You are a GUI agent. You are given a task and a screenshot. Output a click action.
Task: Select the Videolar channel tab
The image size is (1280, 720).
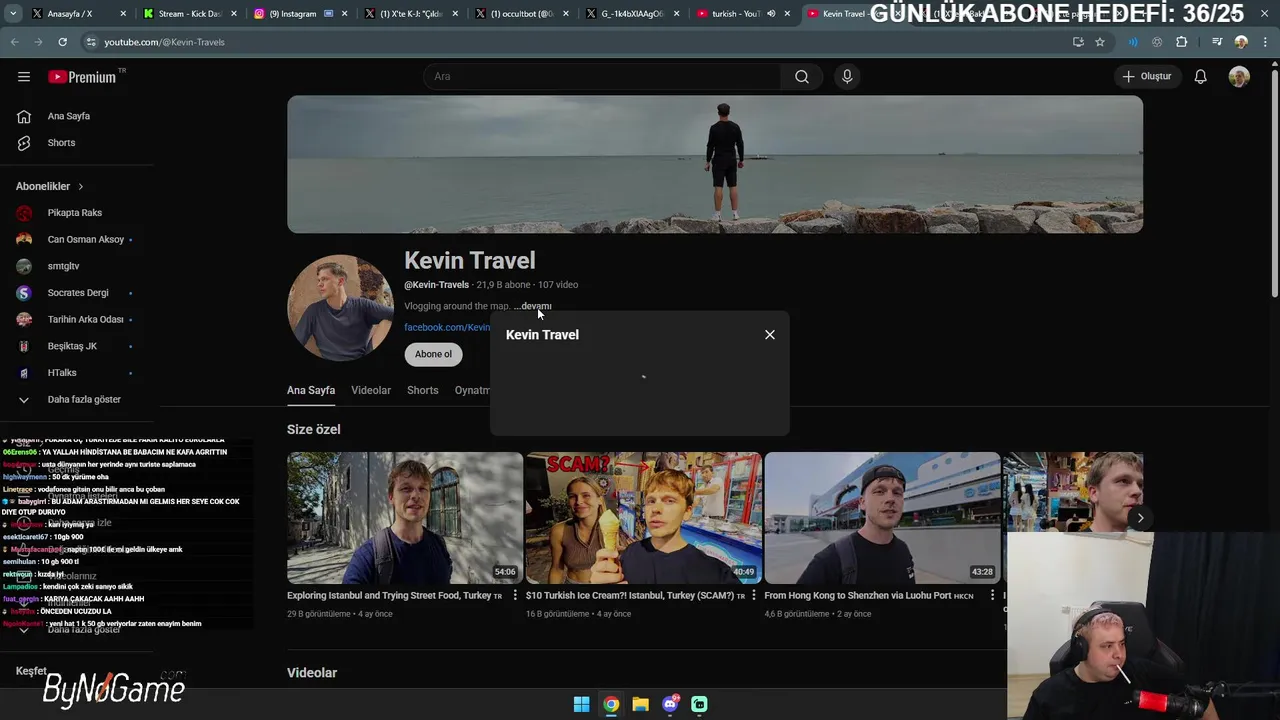[371, 390]
